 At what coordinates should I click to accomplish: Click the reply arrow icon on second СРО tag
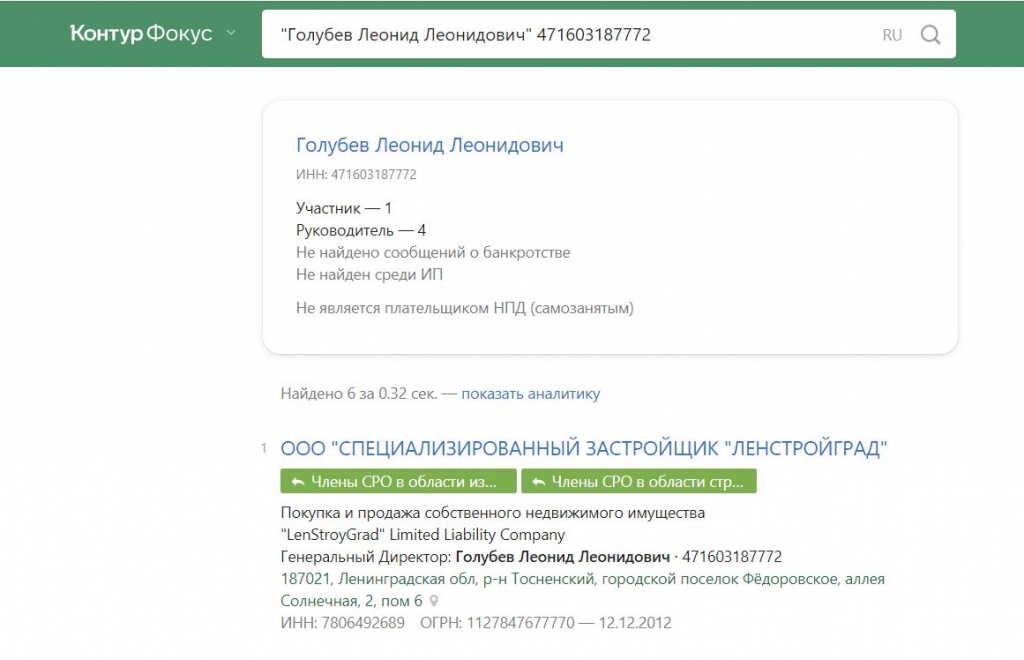[538, 482]
